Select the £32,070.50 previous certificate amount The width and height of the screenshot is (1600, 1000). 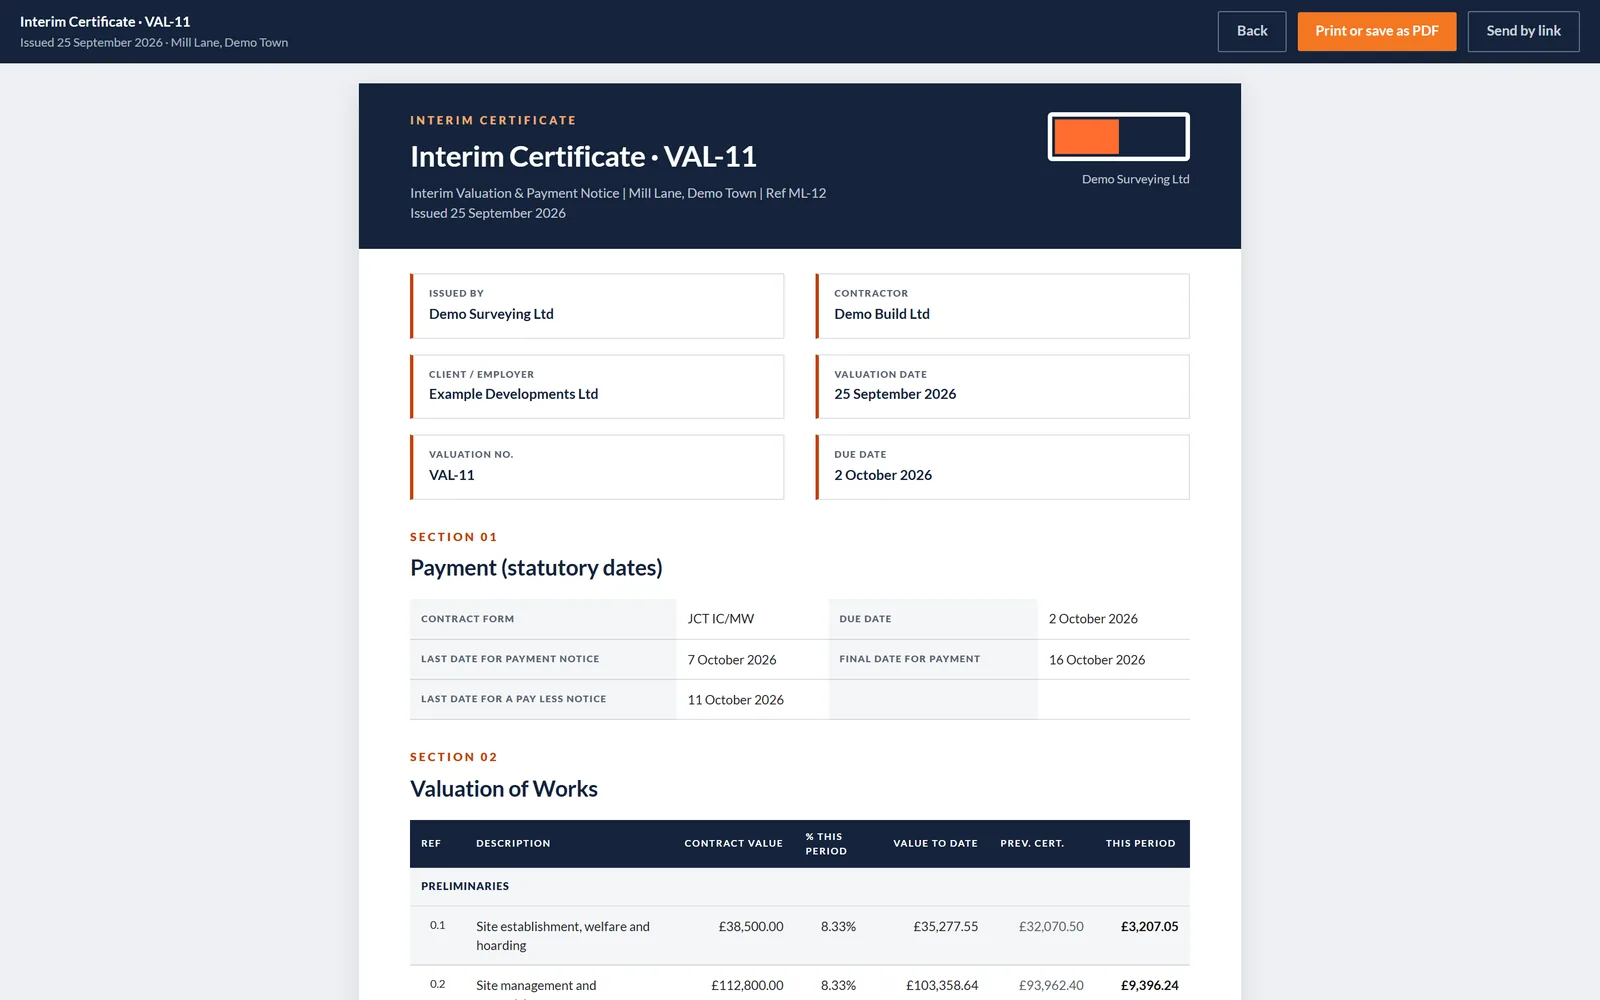pyautogui.click(x=1051, y=927)
